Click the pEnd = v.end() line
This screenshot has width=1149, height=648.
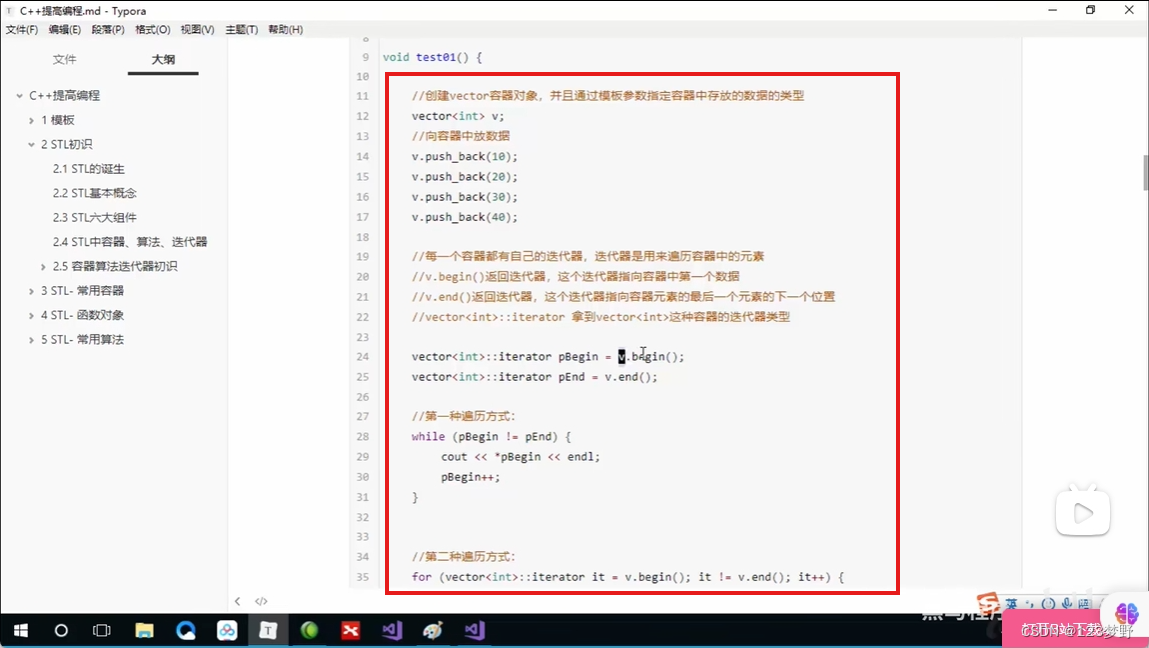click(x=534, y=377)
